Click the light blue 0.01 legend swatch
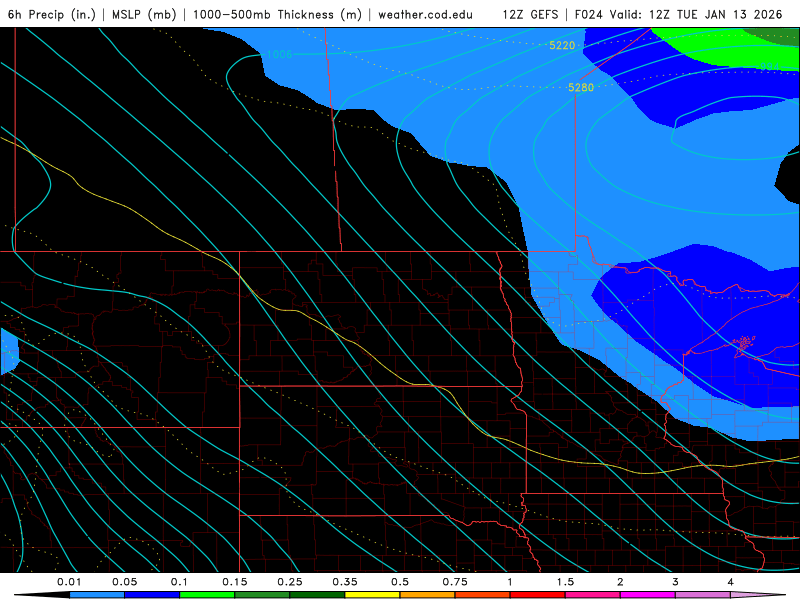 [97, 595]
